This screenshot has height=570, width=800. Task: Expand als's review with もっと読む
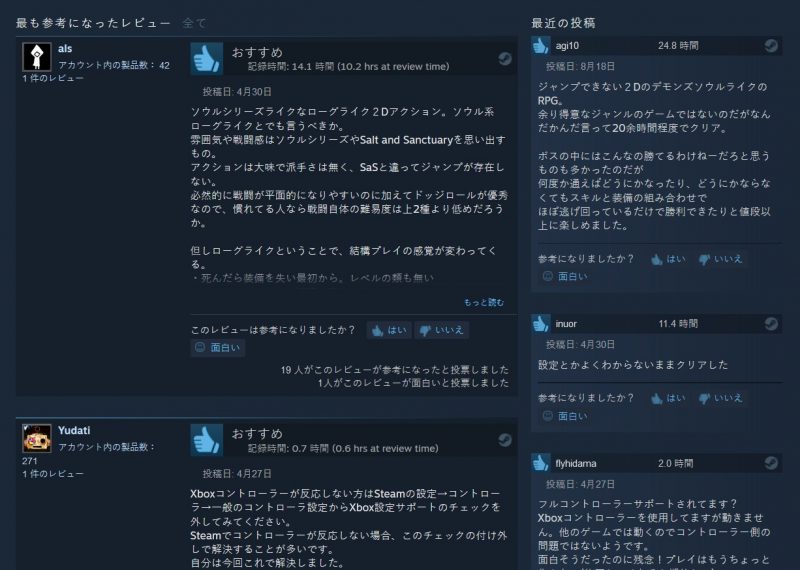click(484, 302)
